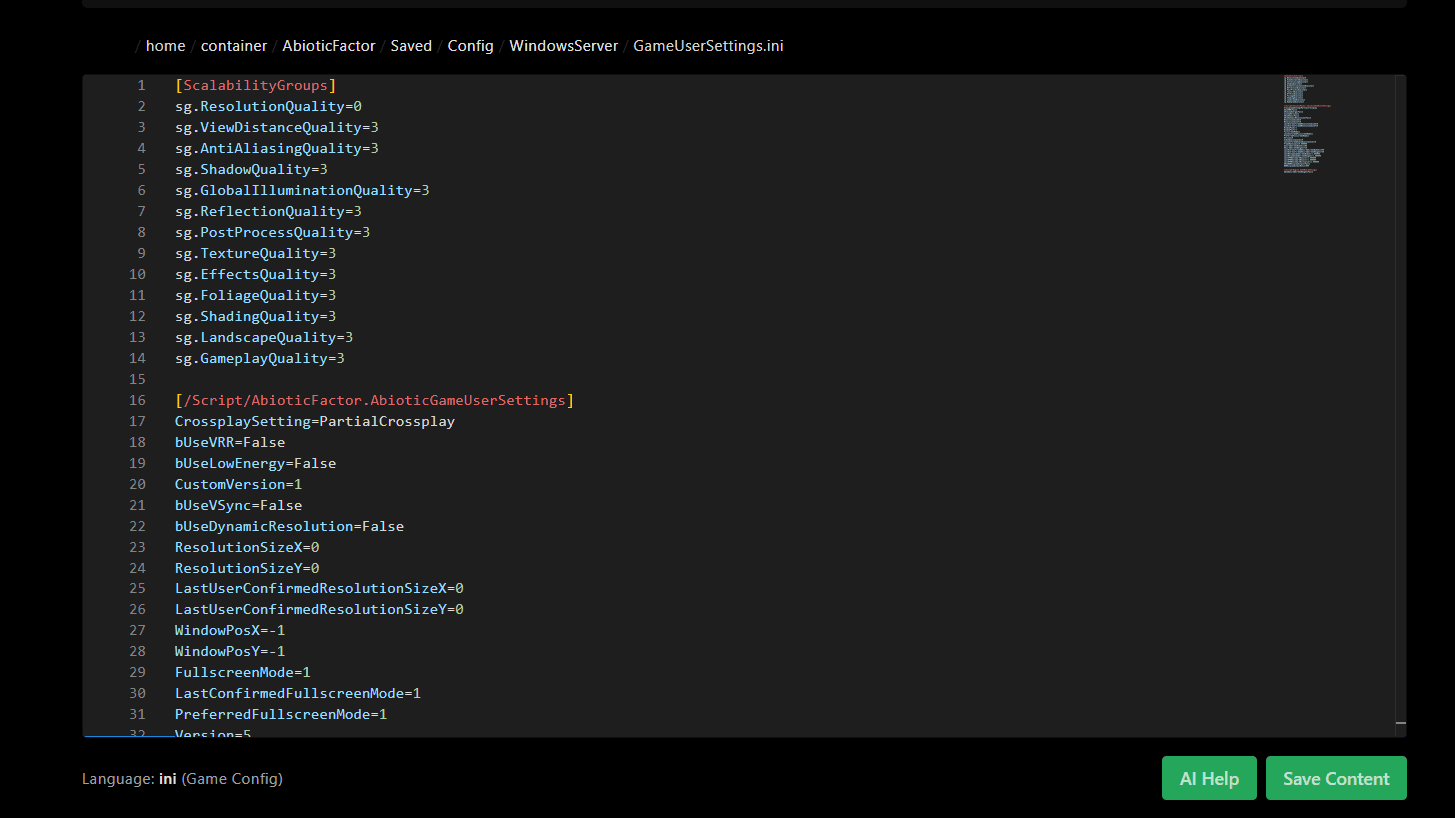Click line number 16 in the gutter
The image size is (1455, 818).
click(x=137, y=400)
